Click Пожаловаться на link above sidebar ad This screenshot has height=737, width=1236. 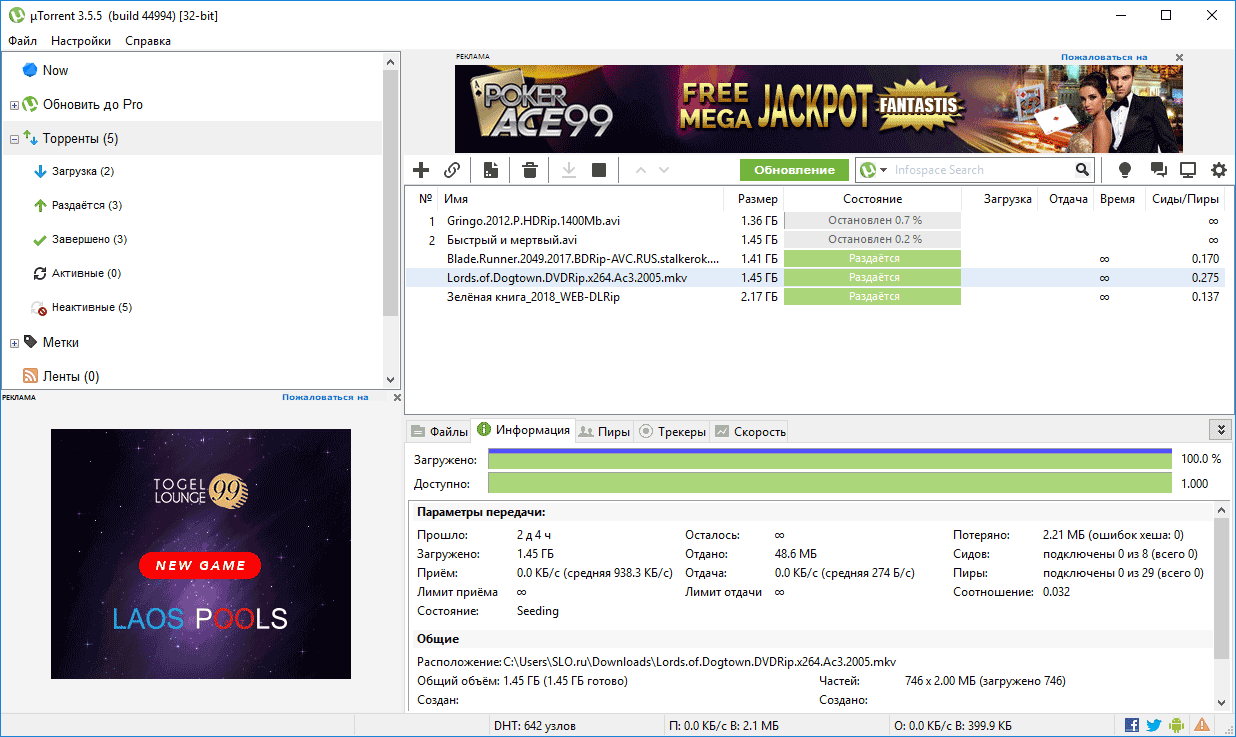click(325, 397)
